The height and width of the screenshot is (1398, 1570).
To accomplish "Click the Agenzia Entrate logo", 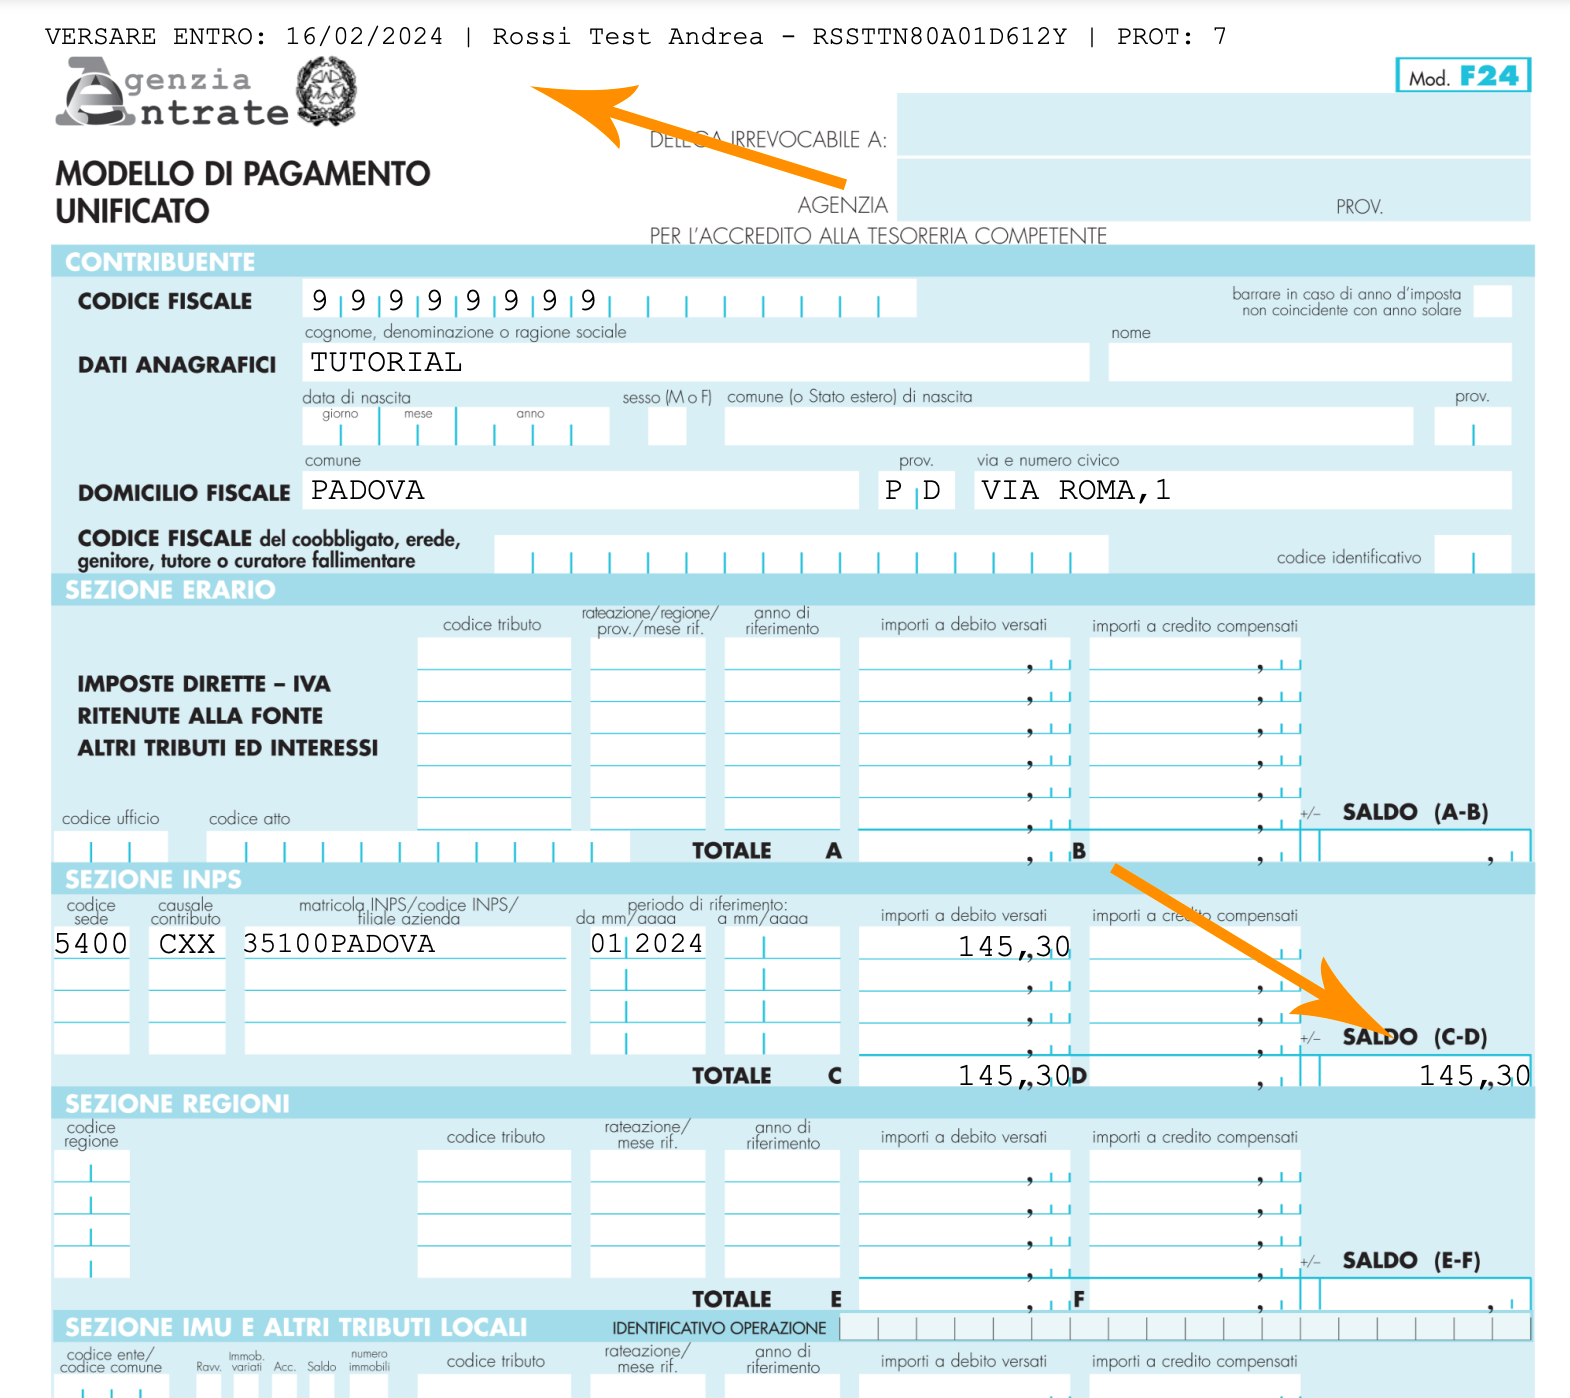I will 172,94.
